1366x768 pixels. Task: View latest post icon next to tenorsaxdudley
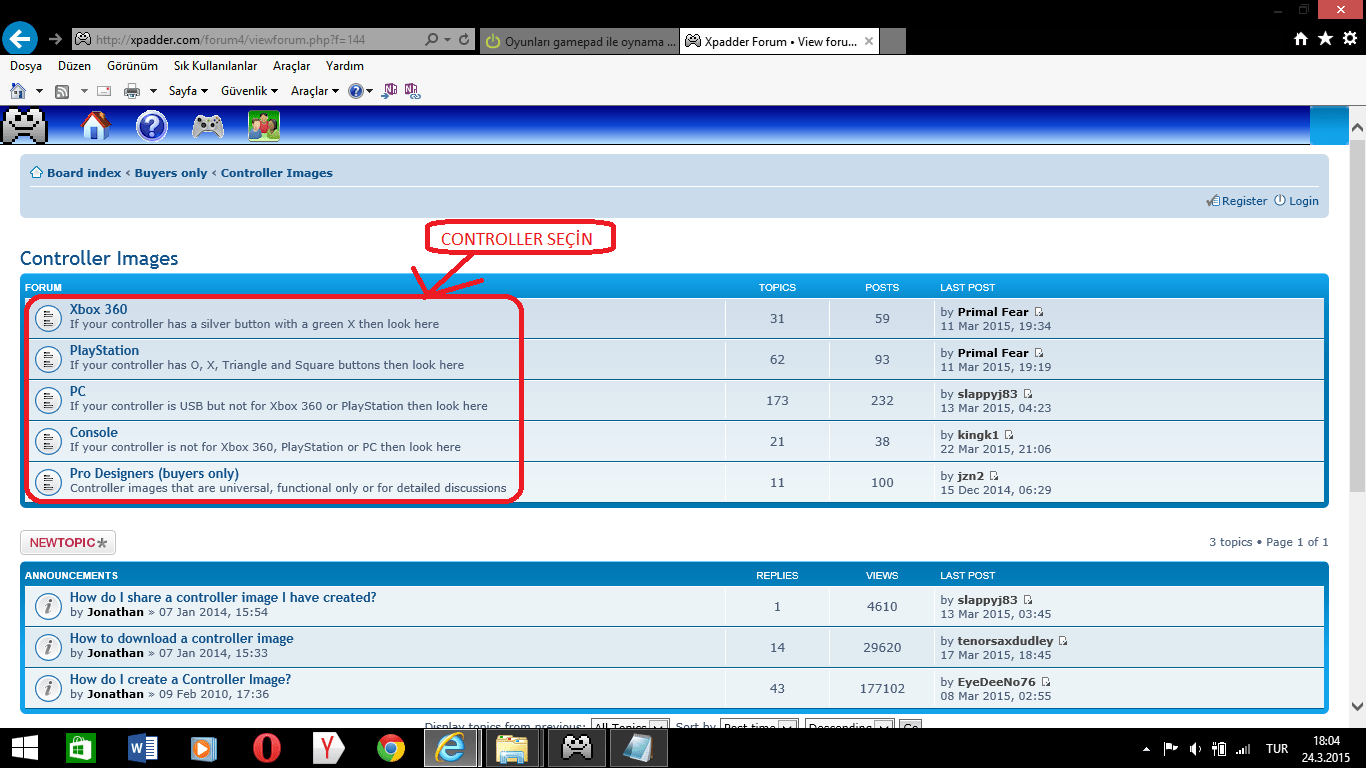click(x=1063, y=641)
